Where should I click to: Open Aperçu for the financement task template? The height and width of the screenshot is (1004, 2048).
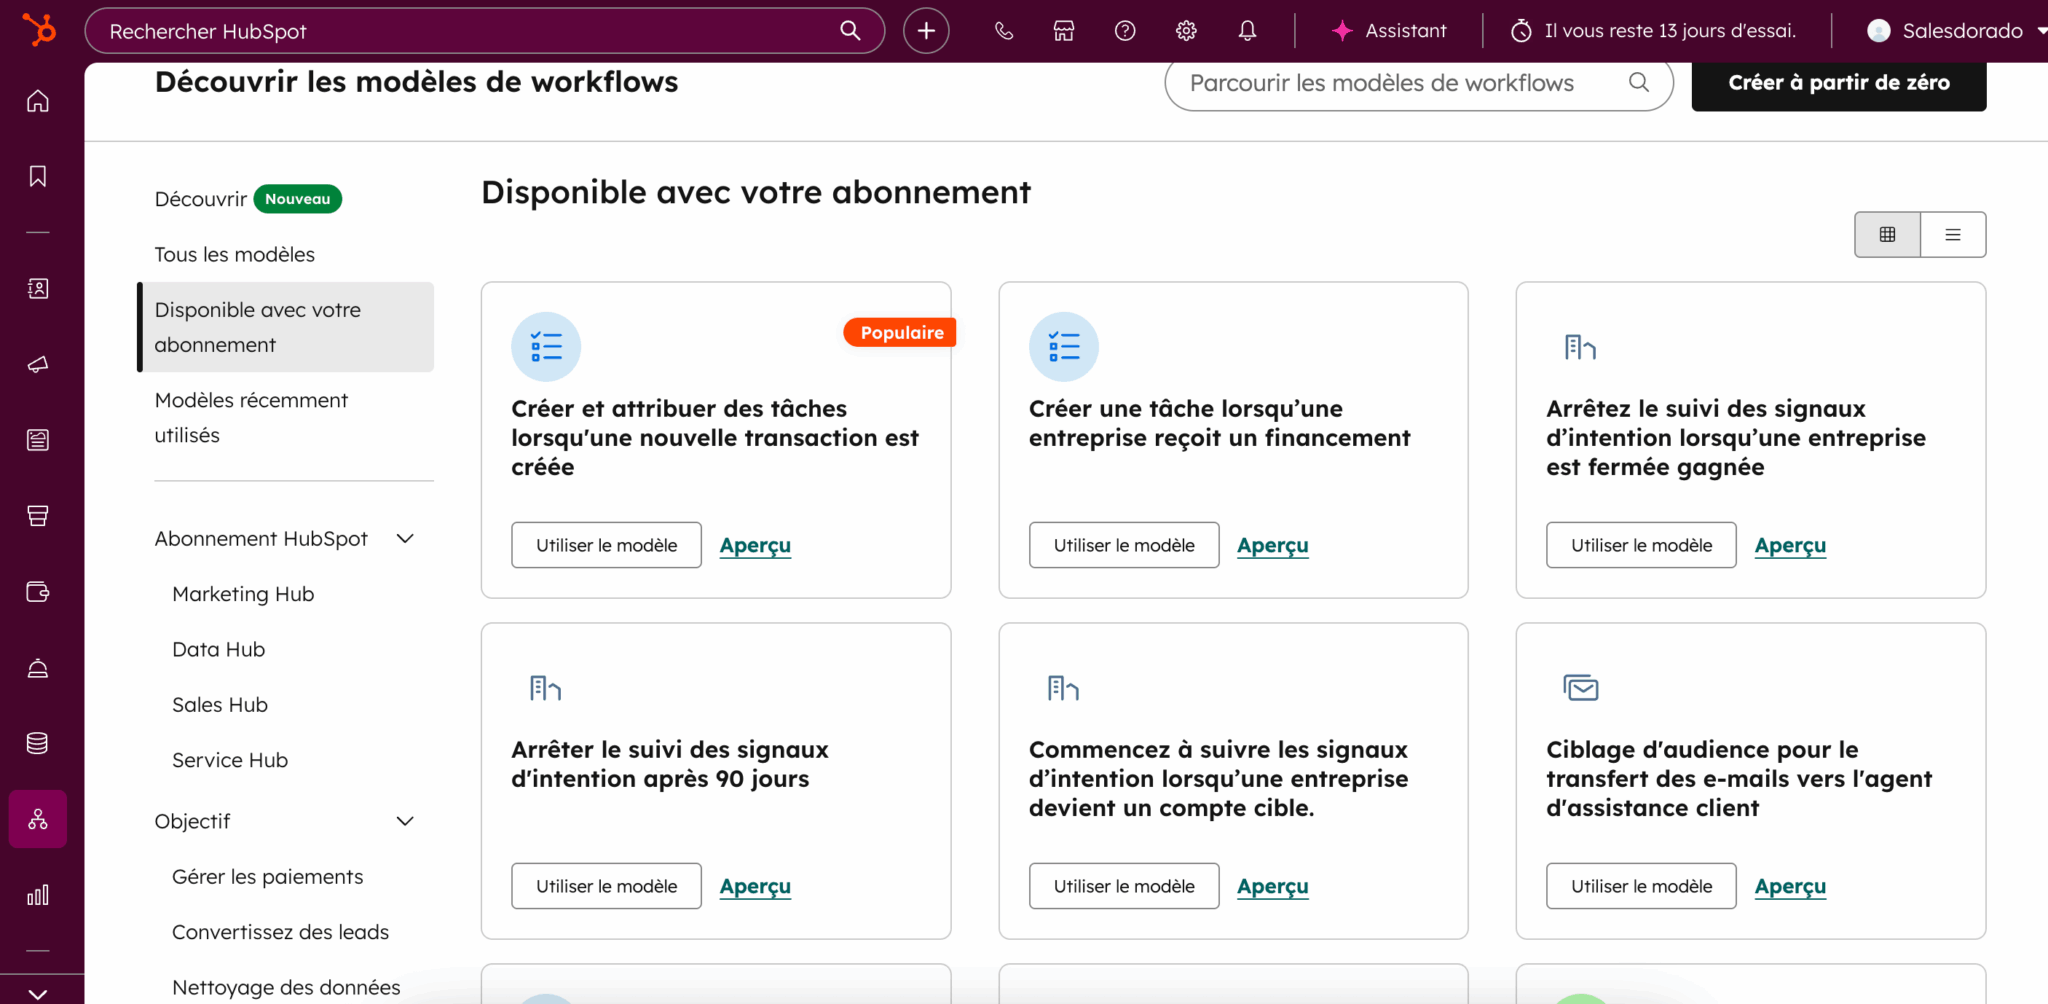tap(1272, 546)
